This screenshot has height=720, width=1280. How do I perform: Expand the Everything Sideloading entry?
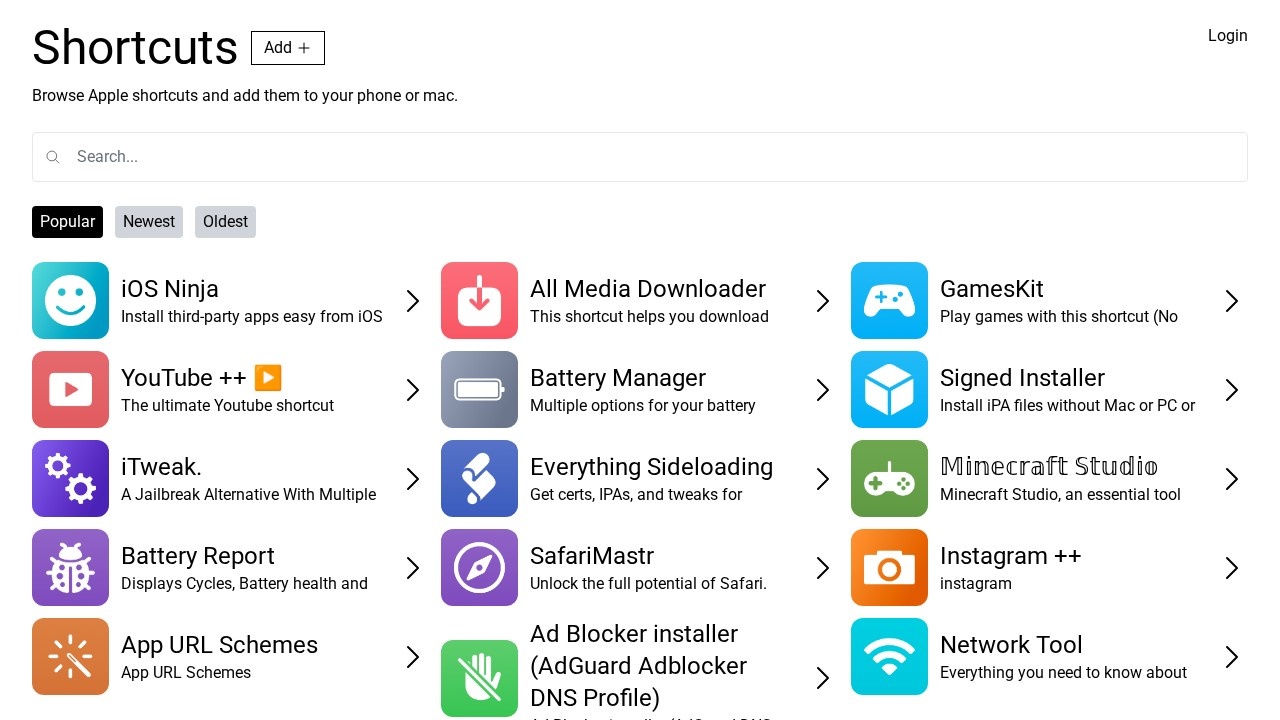tap(822, 478)
